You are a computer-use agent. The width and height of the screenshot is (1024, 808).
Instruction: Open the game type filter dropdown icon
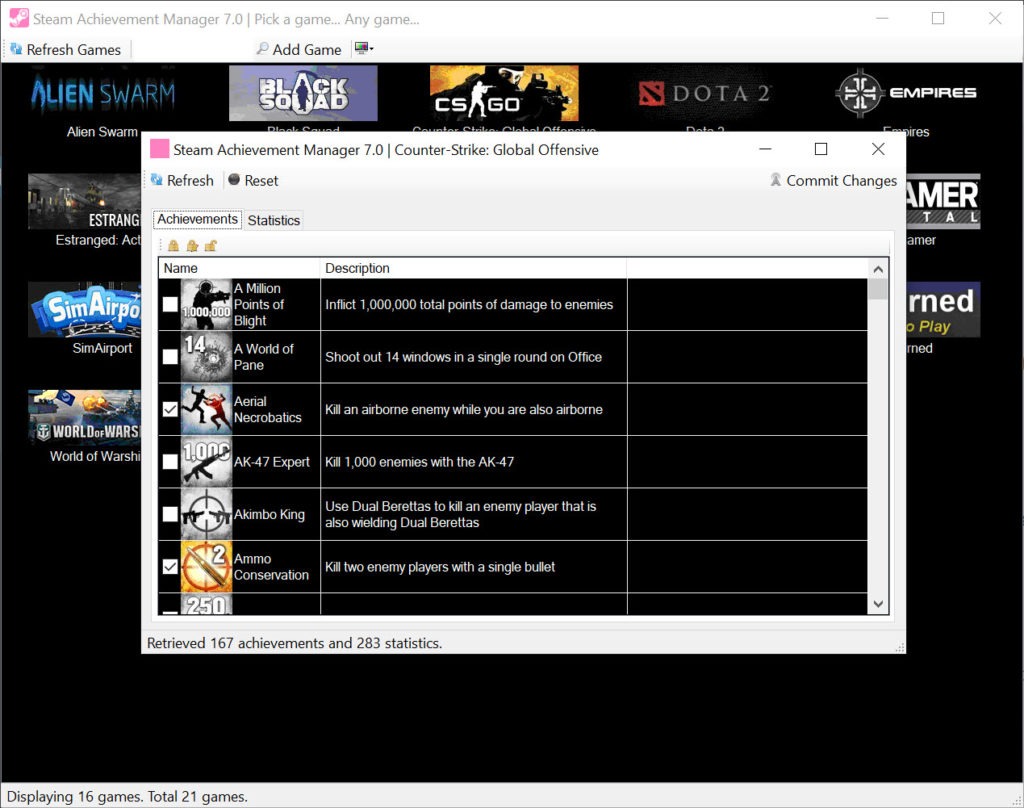tap(364, 48)
